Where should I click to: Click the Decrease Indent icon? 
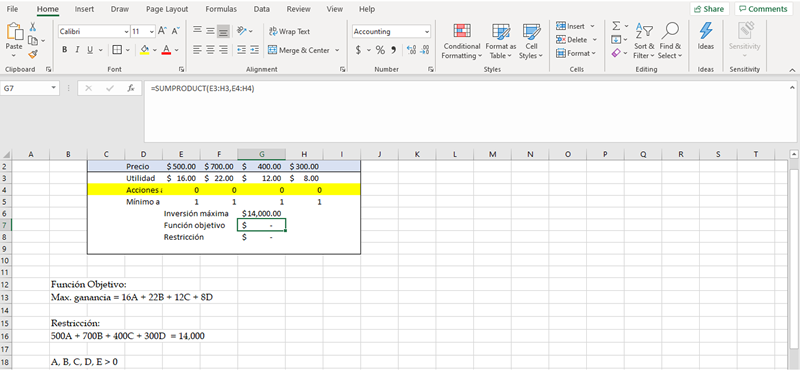[x=241, y=50]
